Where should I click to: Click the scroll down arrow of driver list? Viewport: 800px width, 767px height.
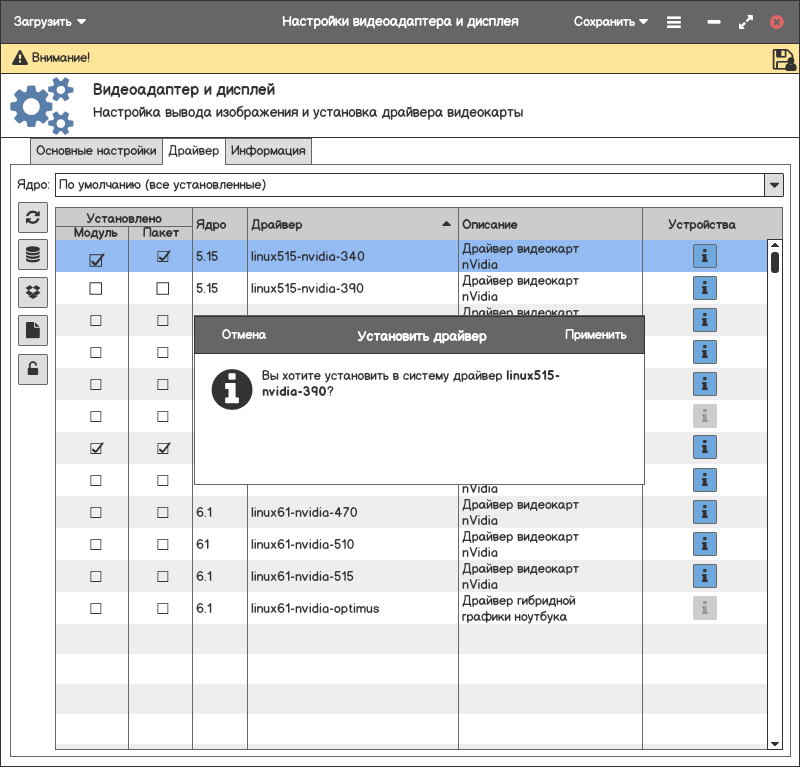click(774, 743)
